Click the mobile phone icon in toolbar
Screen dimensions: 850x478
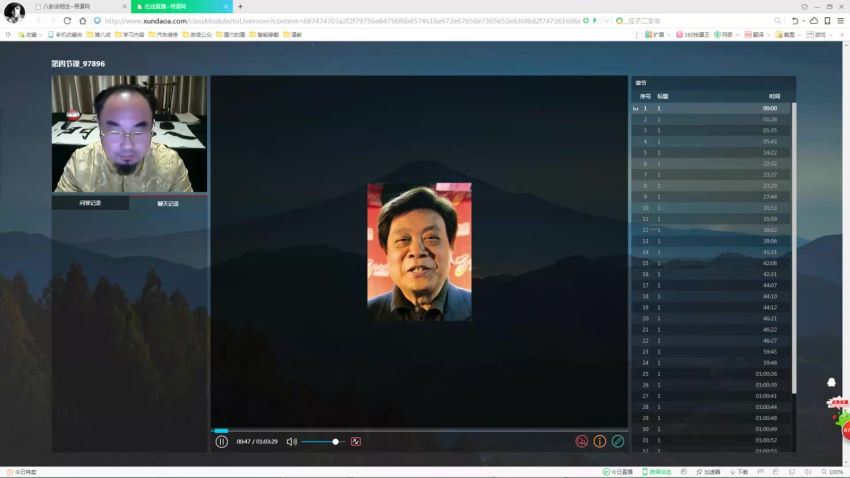(827, 21)
